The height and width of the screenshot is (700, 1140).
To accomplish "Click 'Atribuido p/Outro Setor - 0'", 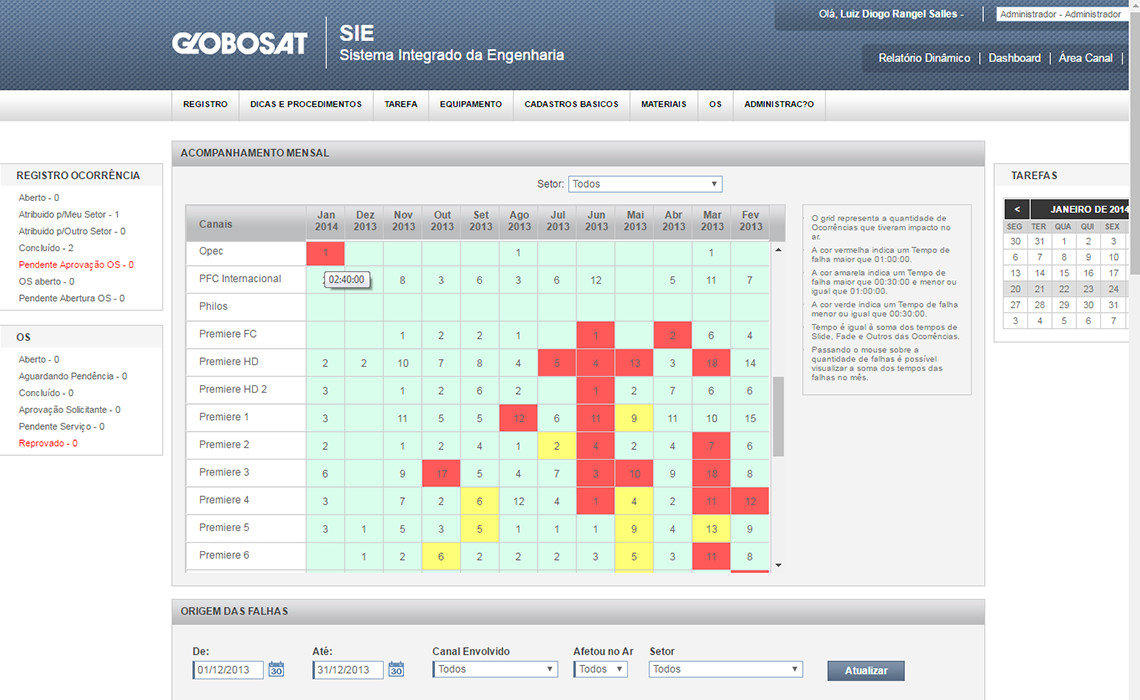I will [x=72, y=231].
